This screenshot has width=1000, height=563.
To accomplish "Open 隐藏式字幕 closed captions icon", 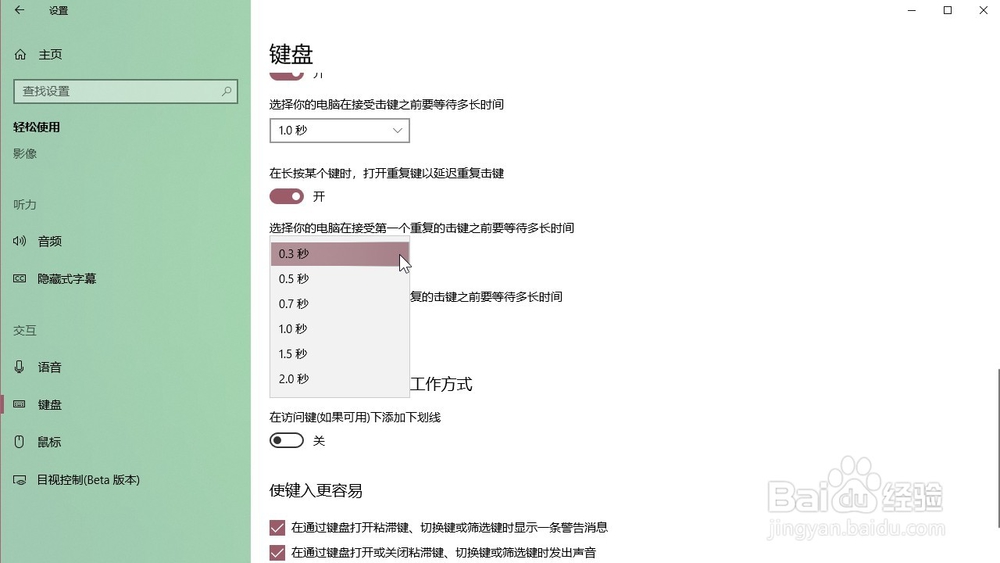I will click(19, 279).
